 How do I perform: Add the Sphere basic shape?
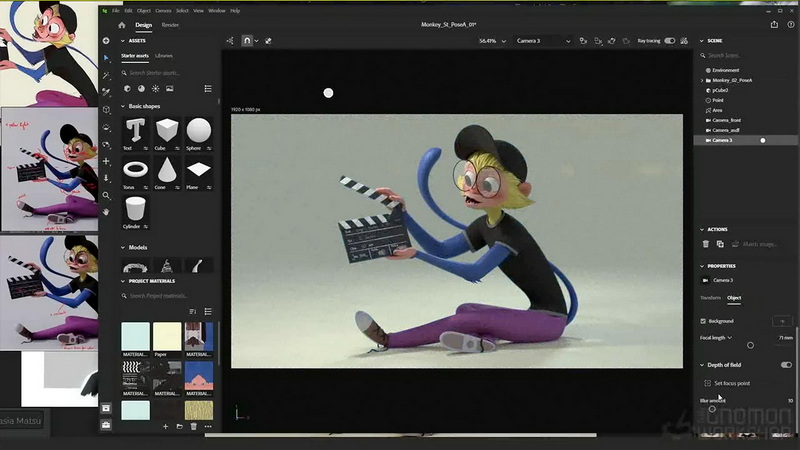(x=198, y=134)
